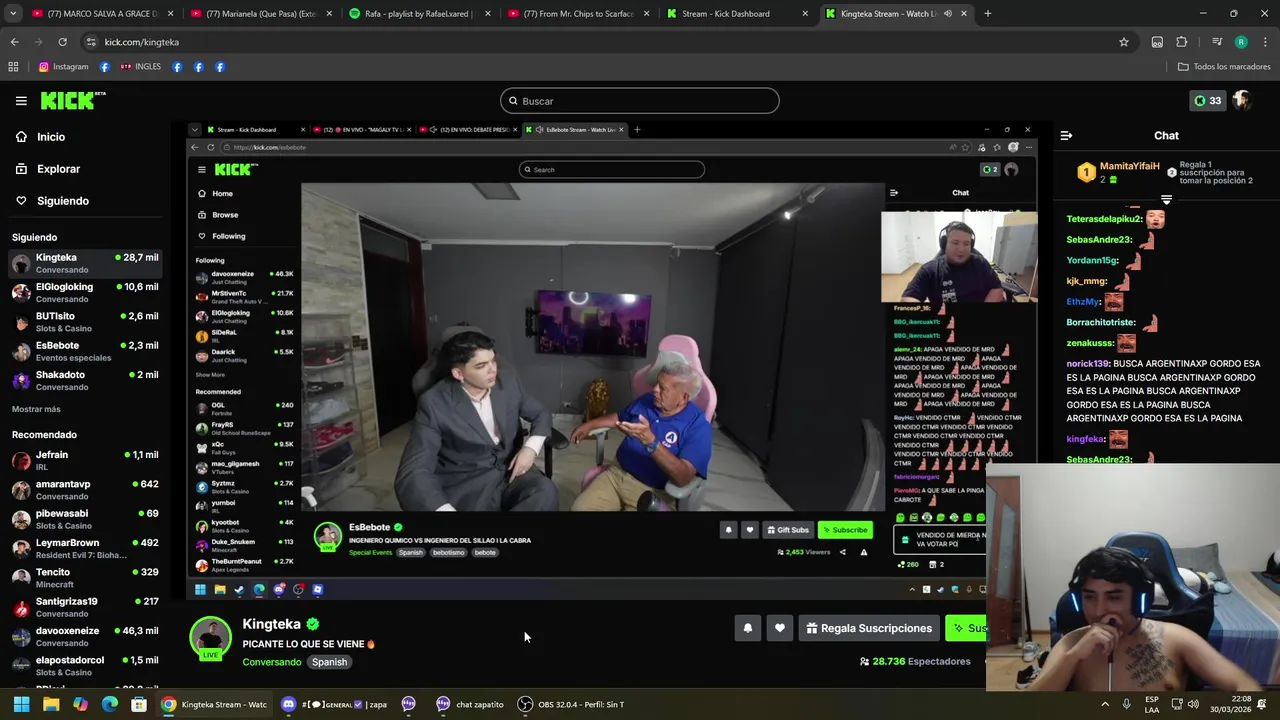Open BUTIsito channel in sidebar
This screenshot has height=720, width=1280.
click(85, 322)
